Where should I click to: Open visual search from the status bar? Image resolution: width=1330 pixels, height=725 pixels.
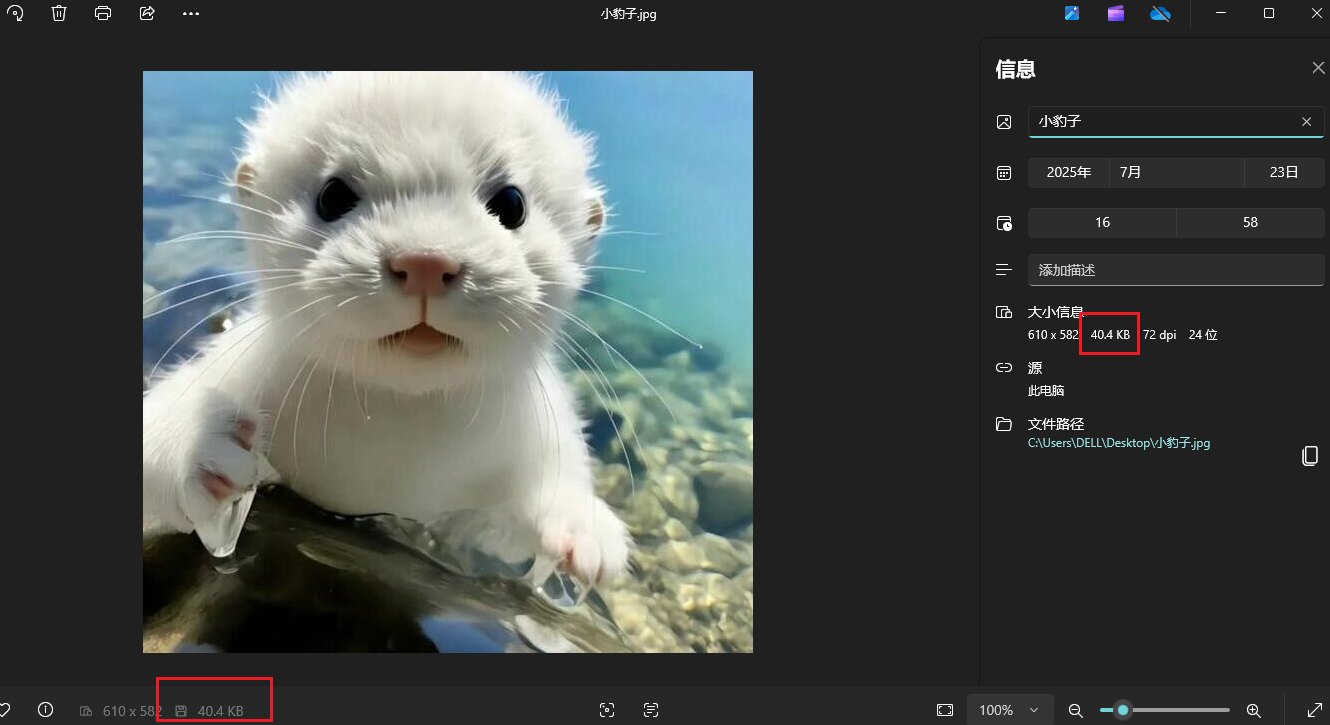[x=607, y=710]
